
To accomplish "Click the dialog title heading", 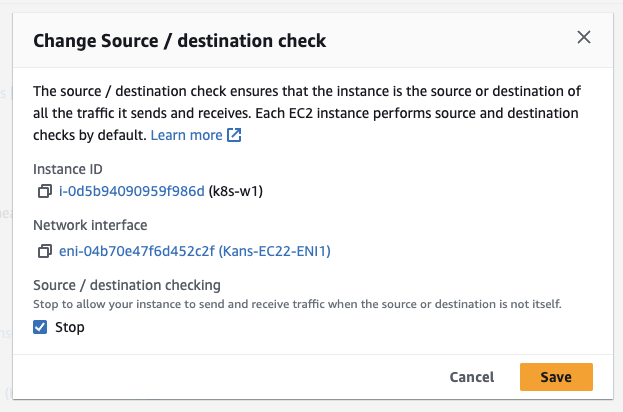I will coord(180,41).
